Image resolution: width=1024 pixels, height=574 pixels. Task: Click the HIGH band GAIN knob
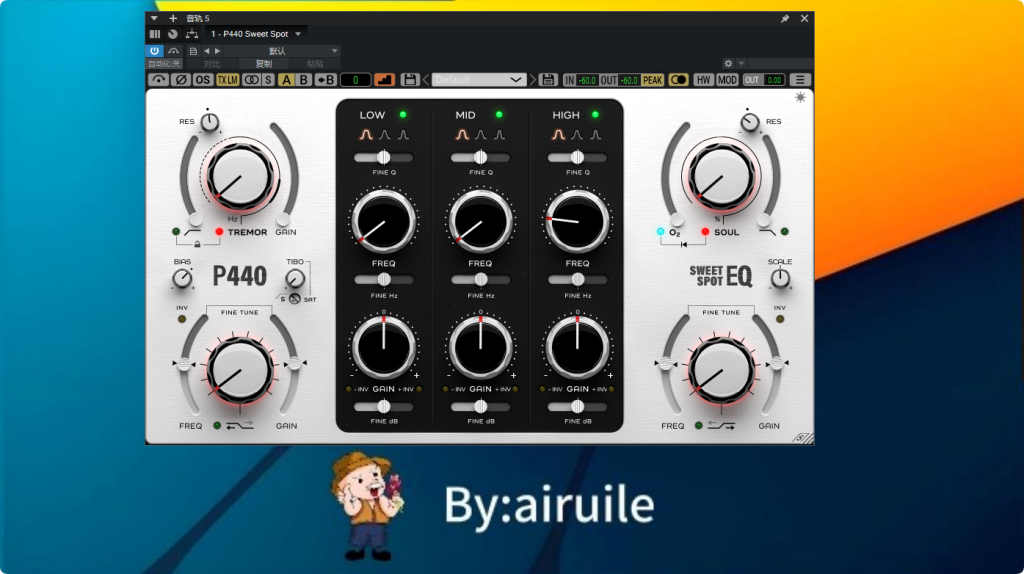pyautogui.click(x=577, y=347)
